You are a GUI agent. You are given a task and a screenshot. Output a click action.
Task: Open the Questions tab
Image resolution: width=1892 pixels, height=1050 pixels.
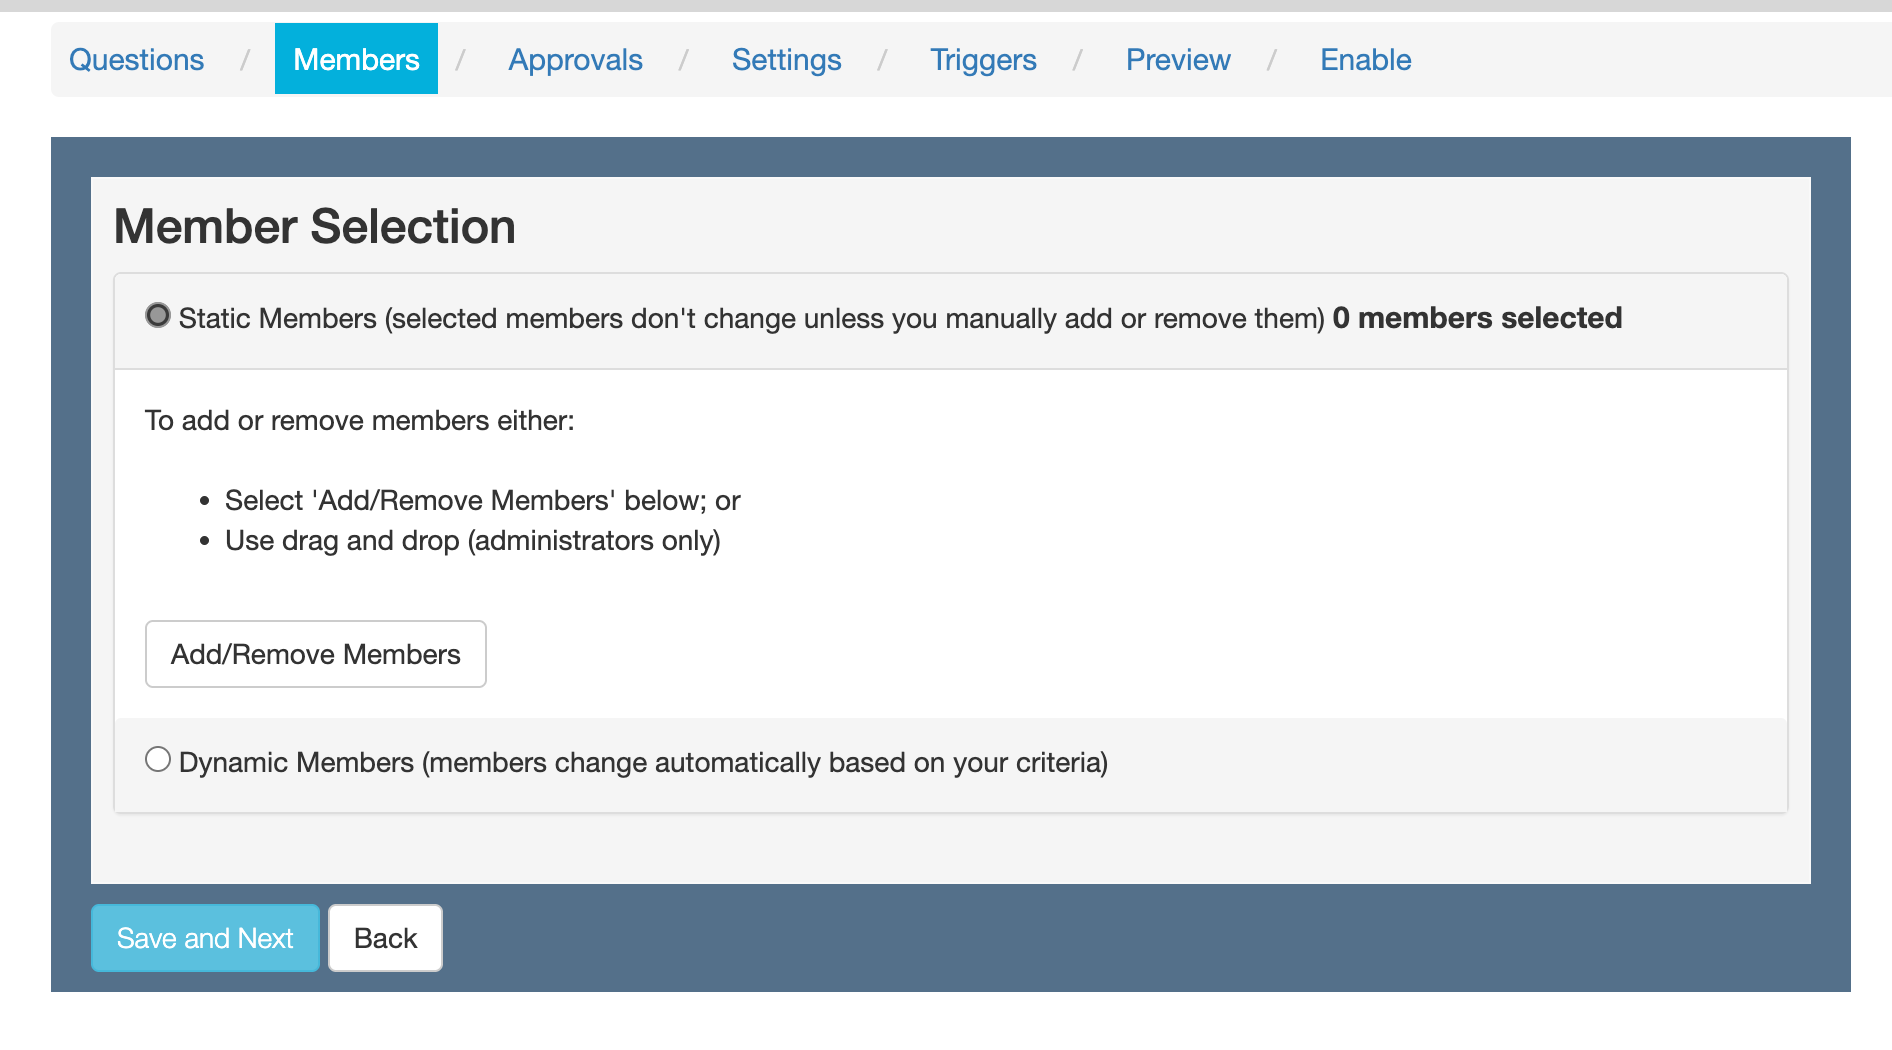(136, 60)
